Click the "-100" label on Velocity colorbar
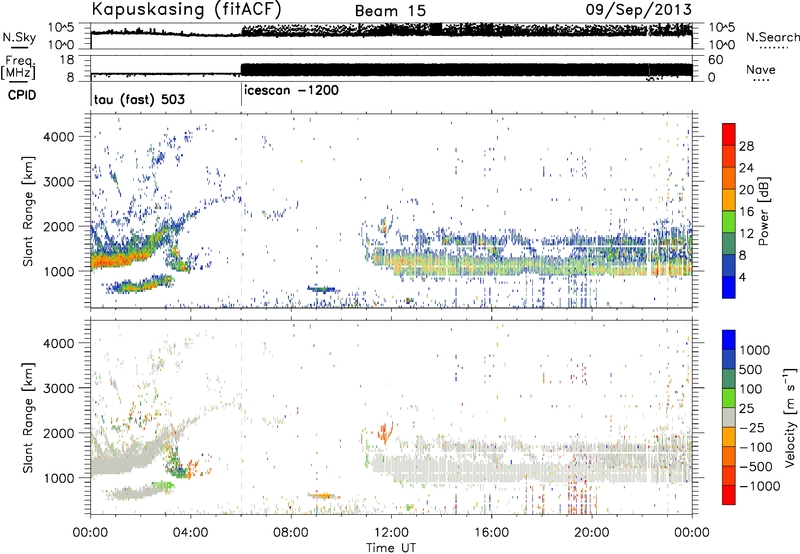 pyautogui.click(x=756, y=447)
